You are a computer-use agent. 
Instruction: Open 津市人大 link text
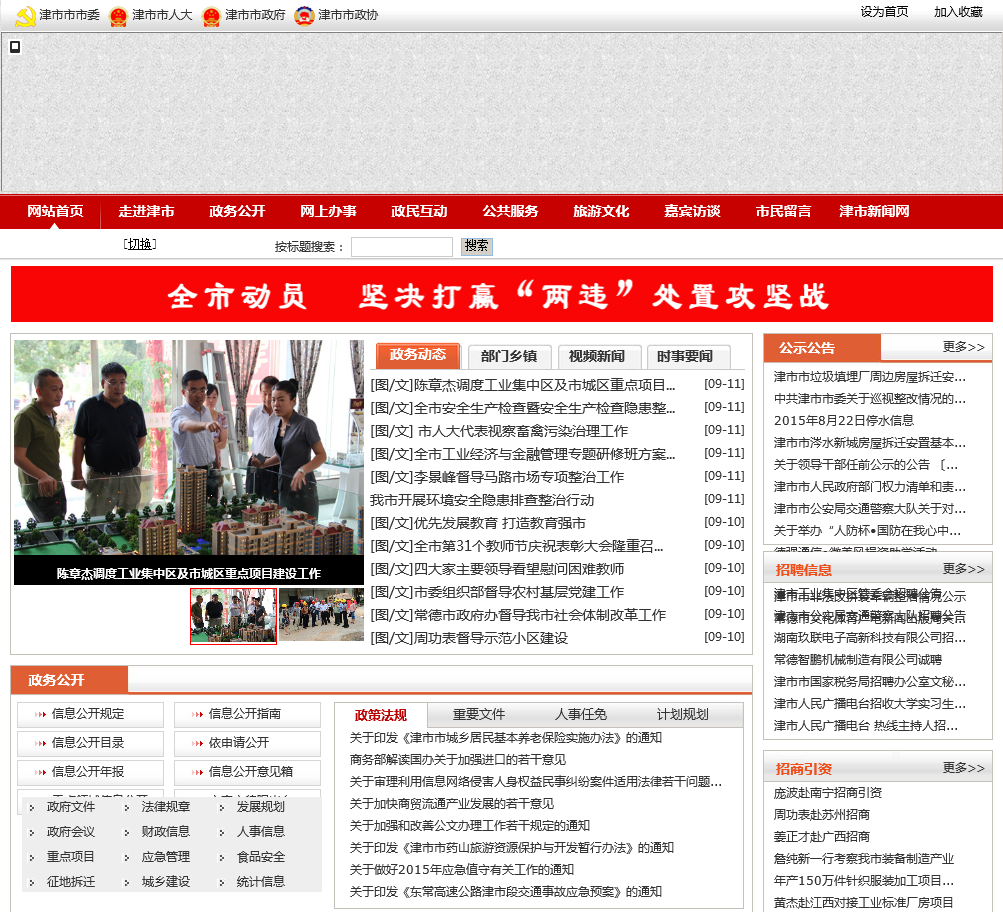coord(162,15)
